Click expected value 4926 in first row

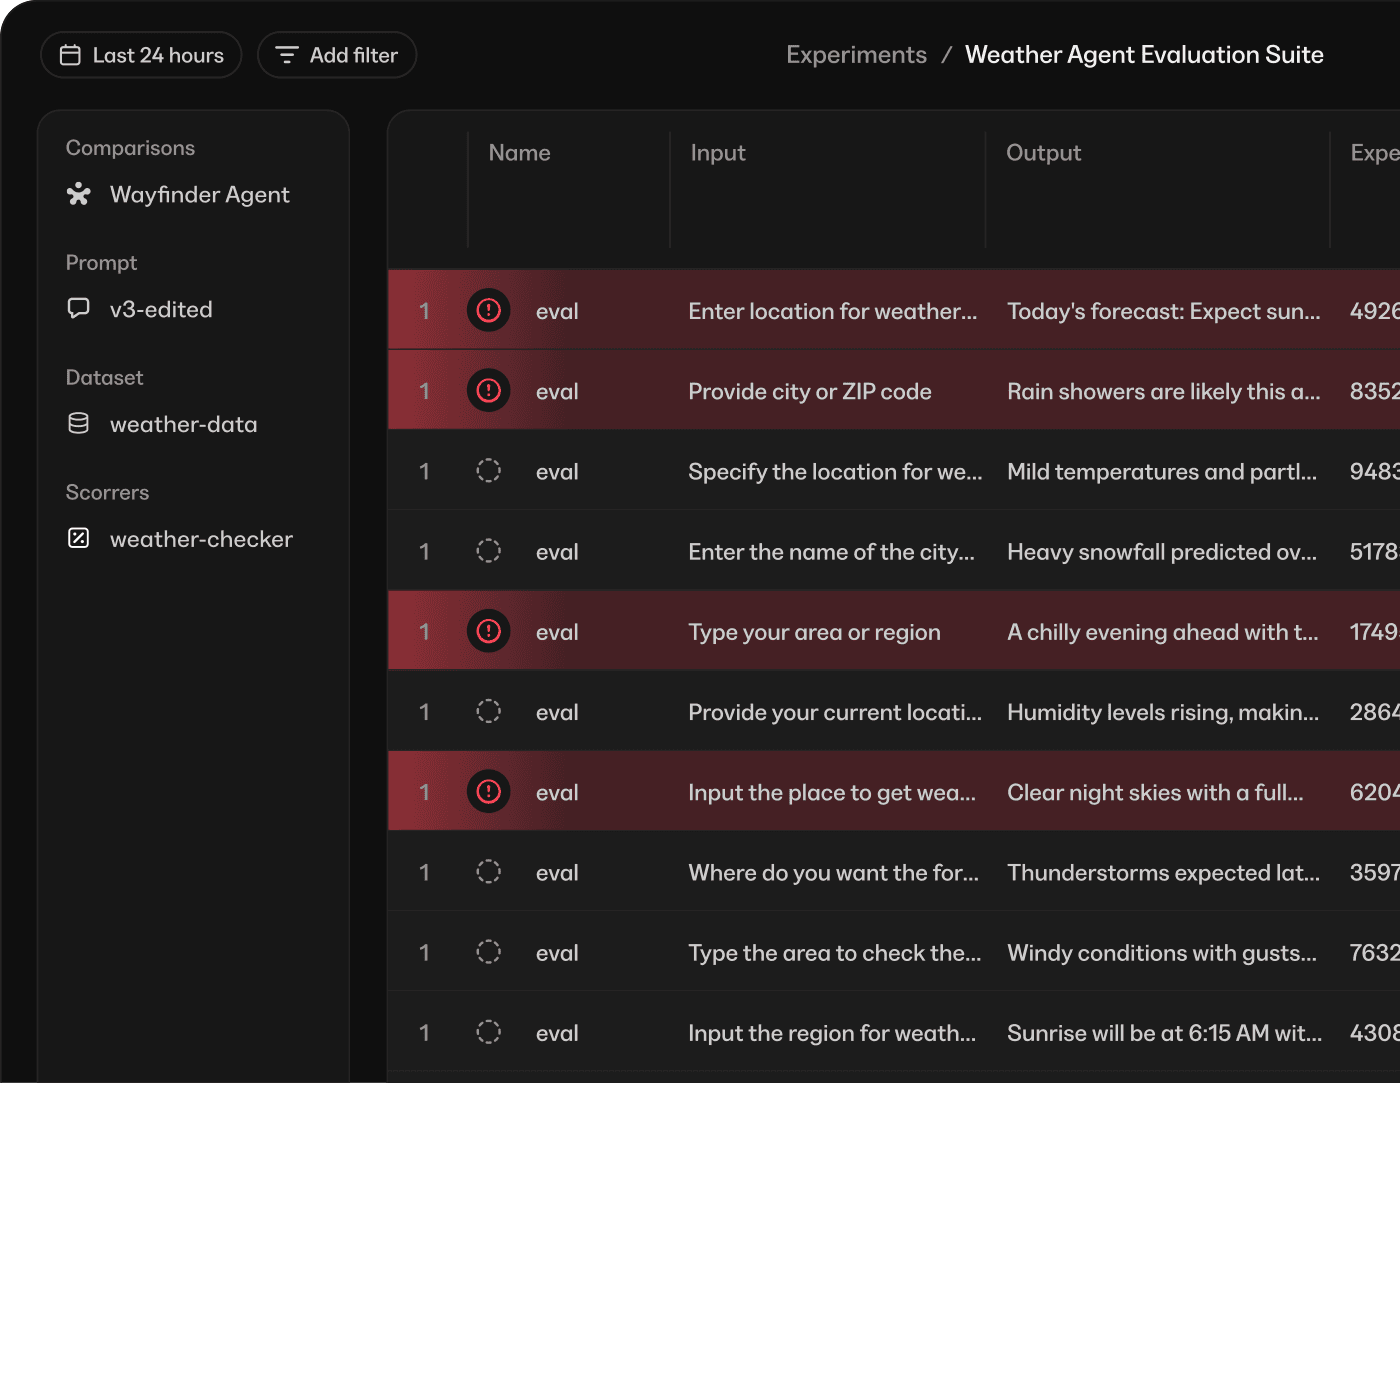(x=1375, y=312)
